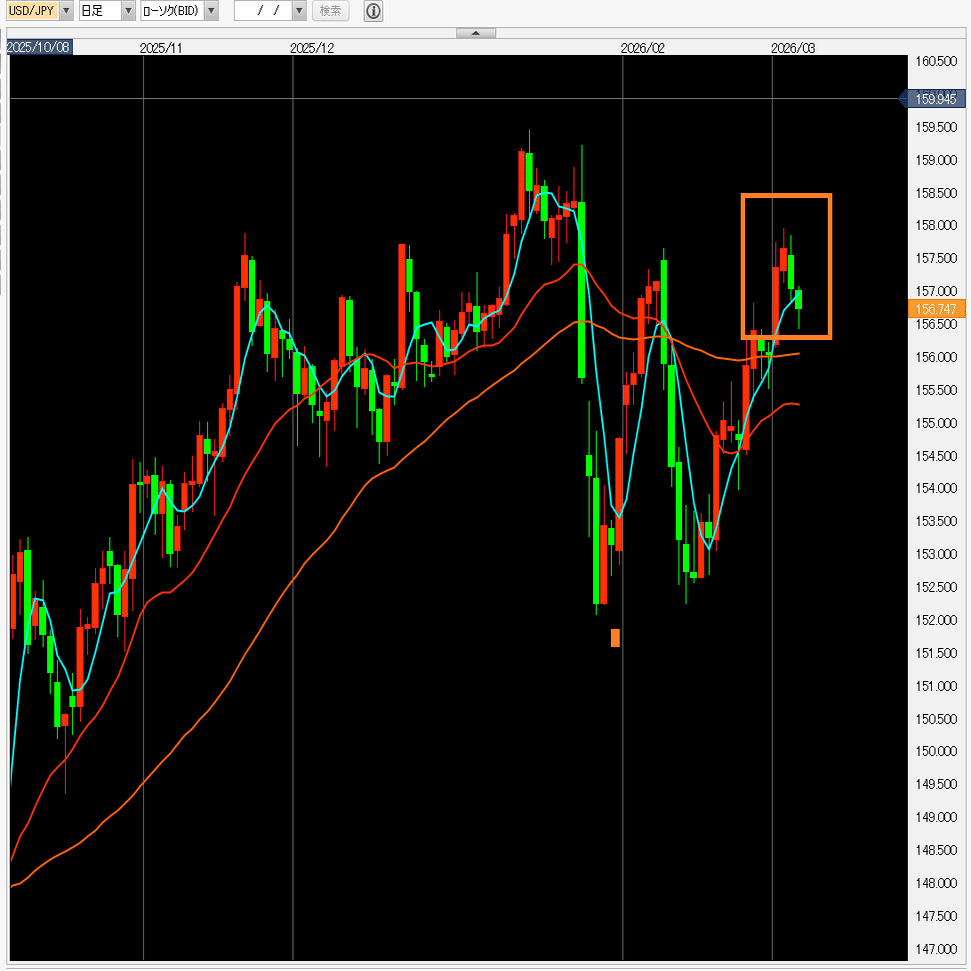971x971 pixels.
Task: Click the orange 156.747 current price tag
Action: [935, 308]
